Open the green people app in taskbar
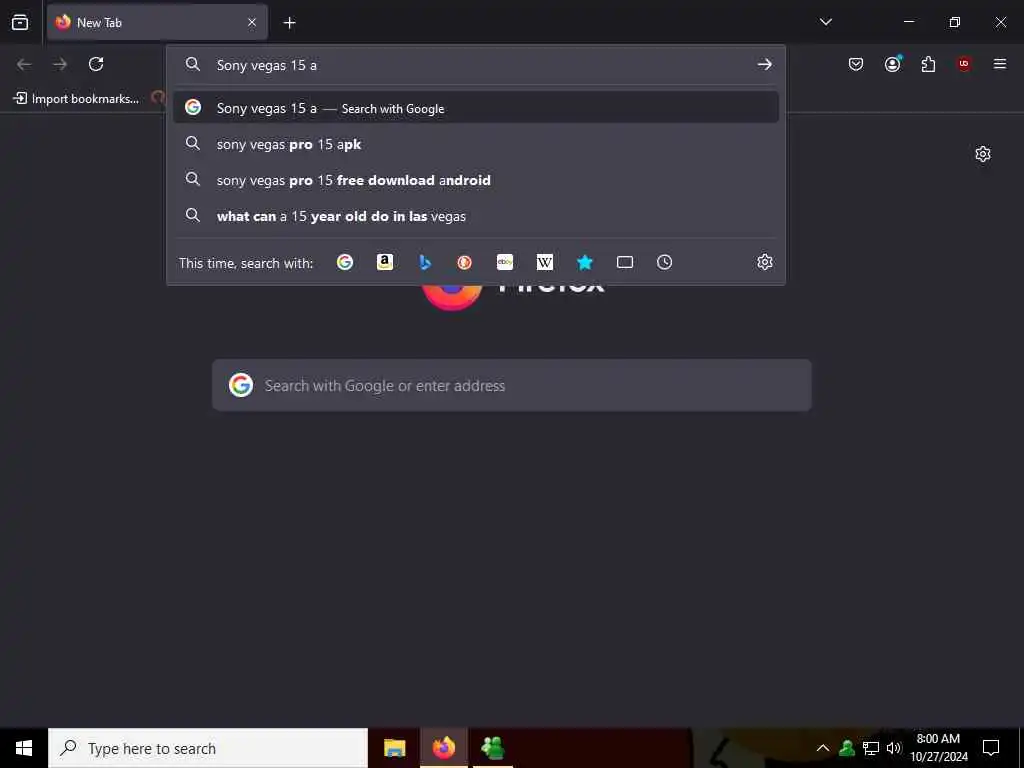This screenshot has height=768, width=1024. 493,748
